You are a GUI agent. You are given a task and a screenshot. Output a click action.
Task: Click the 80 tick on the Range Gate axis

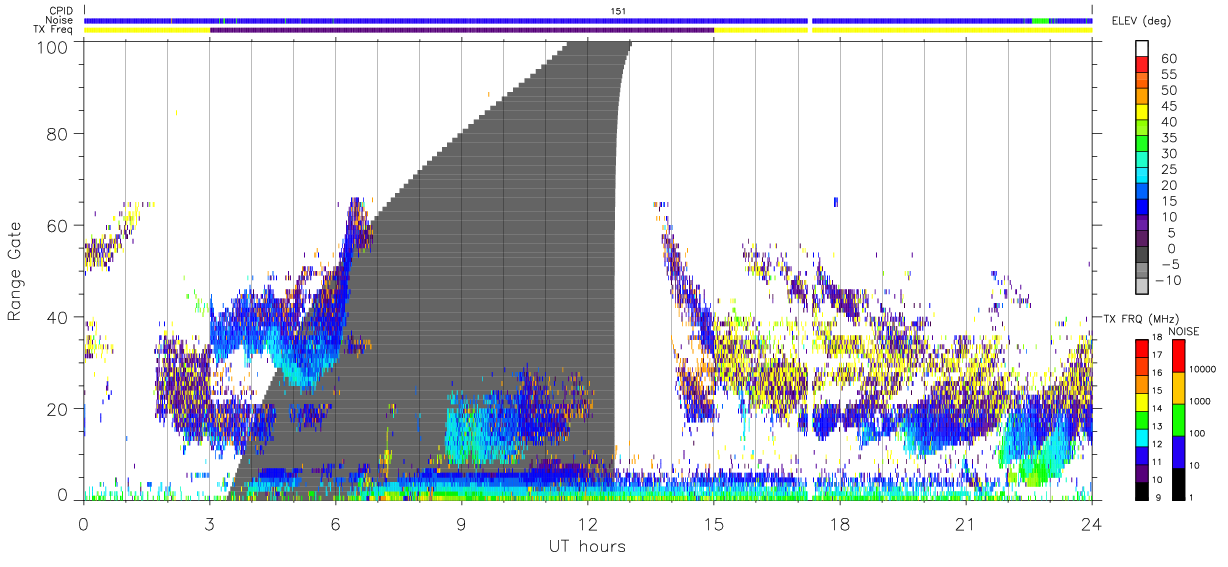pyautogui.click(x=59, y=134)
